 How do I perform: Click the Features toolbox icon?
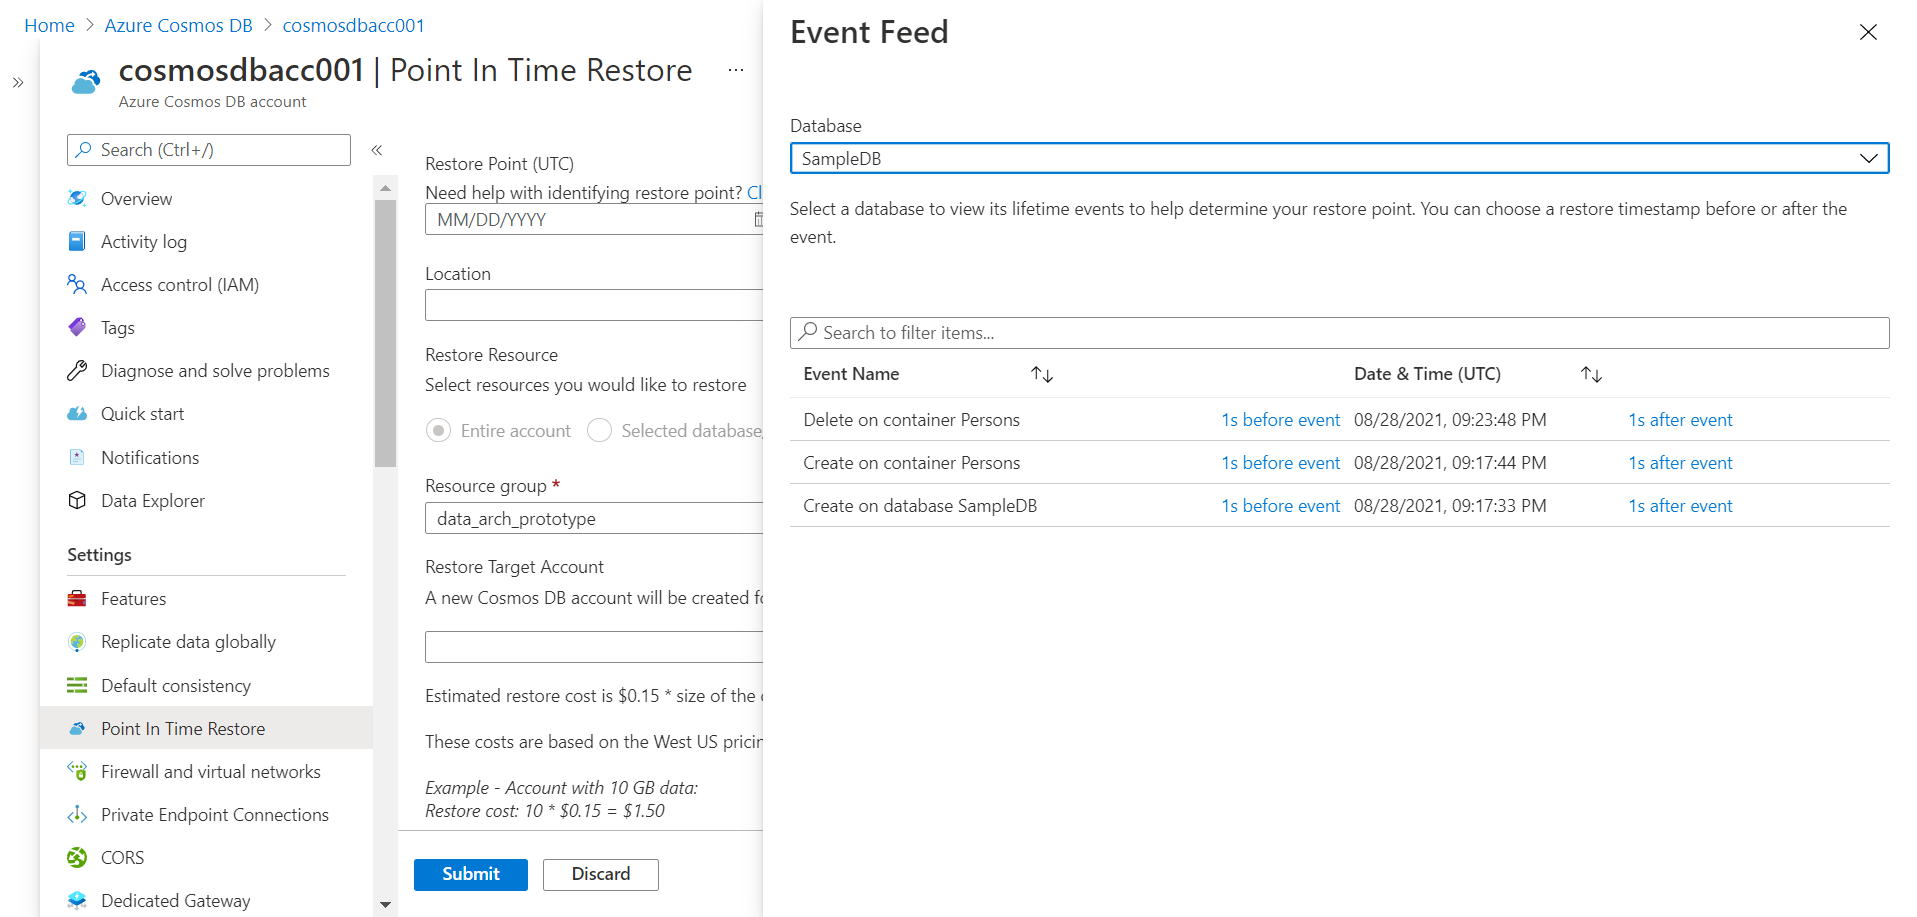click(x=77, y=598)
